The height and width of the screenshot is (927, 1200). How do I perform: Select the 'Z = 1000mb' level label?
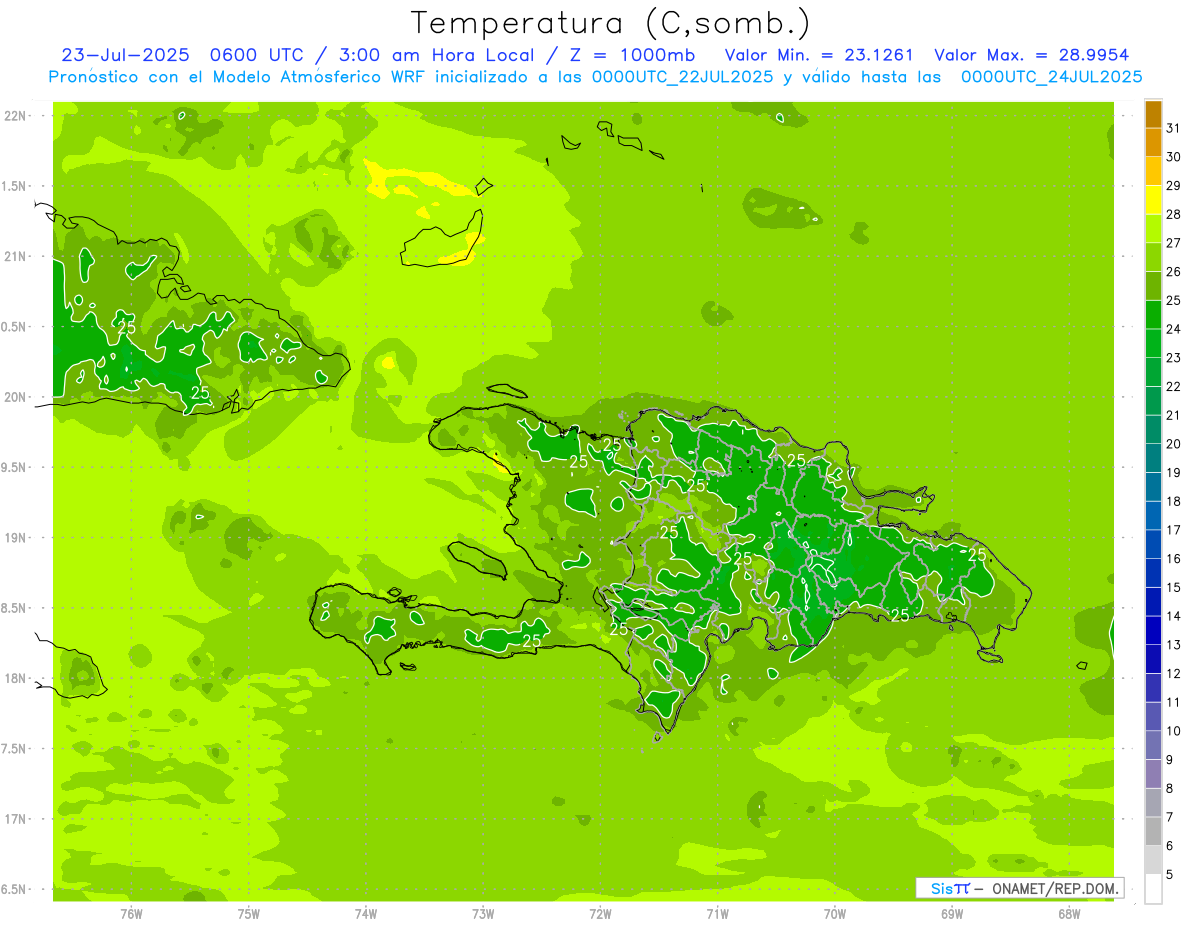(x=632, y=55)
